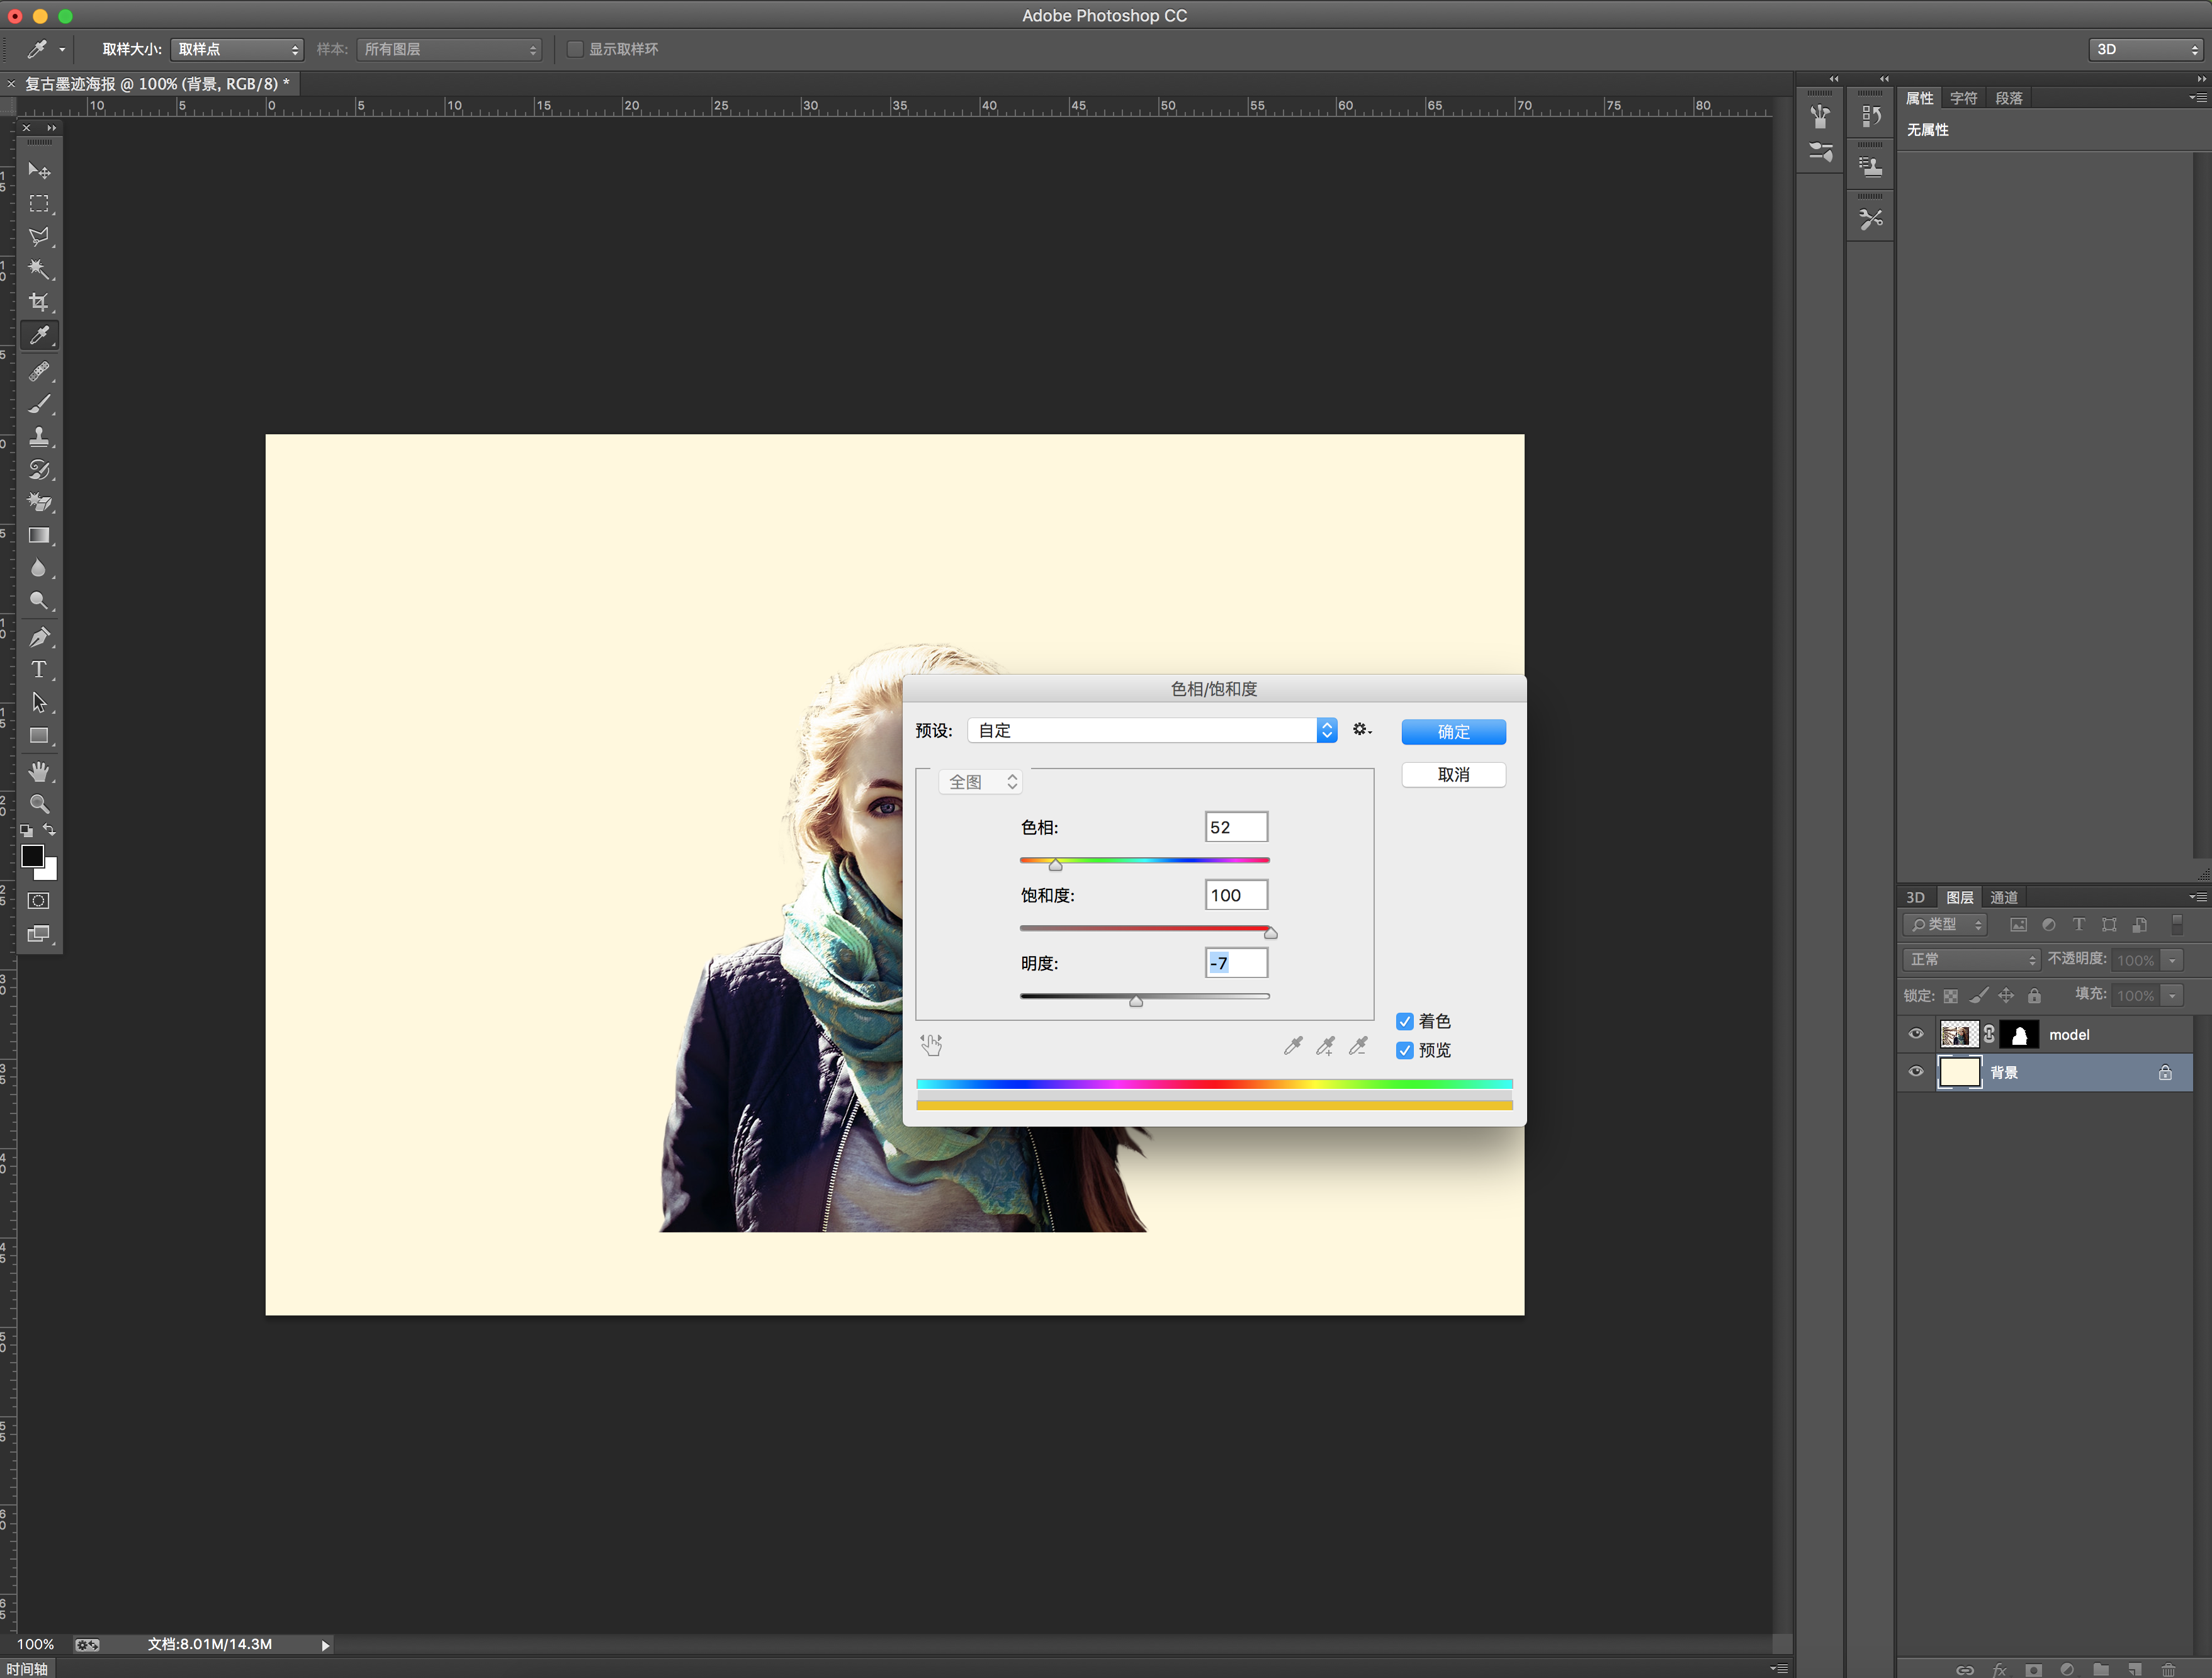Choose the Pen tool
The height and width of the screenshot is (1678, 2212).
pos(38,637)
